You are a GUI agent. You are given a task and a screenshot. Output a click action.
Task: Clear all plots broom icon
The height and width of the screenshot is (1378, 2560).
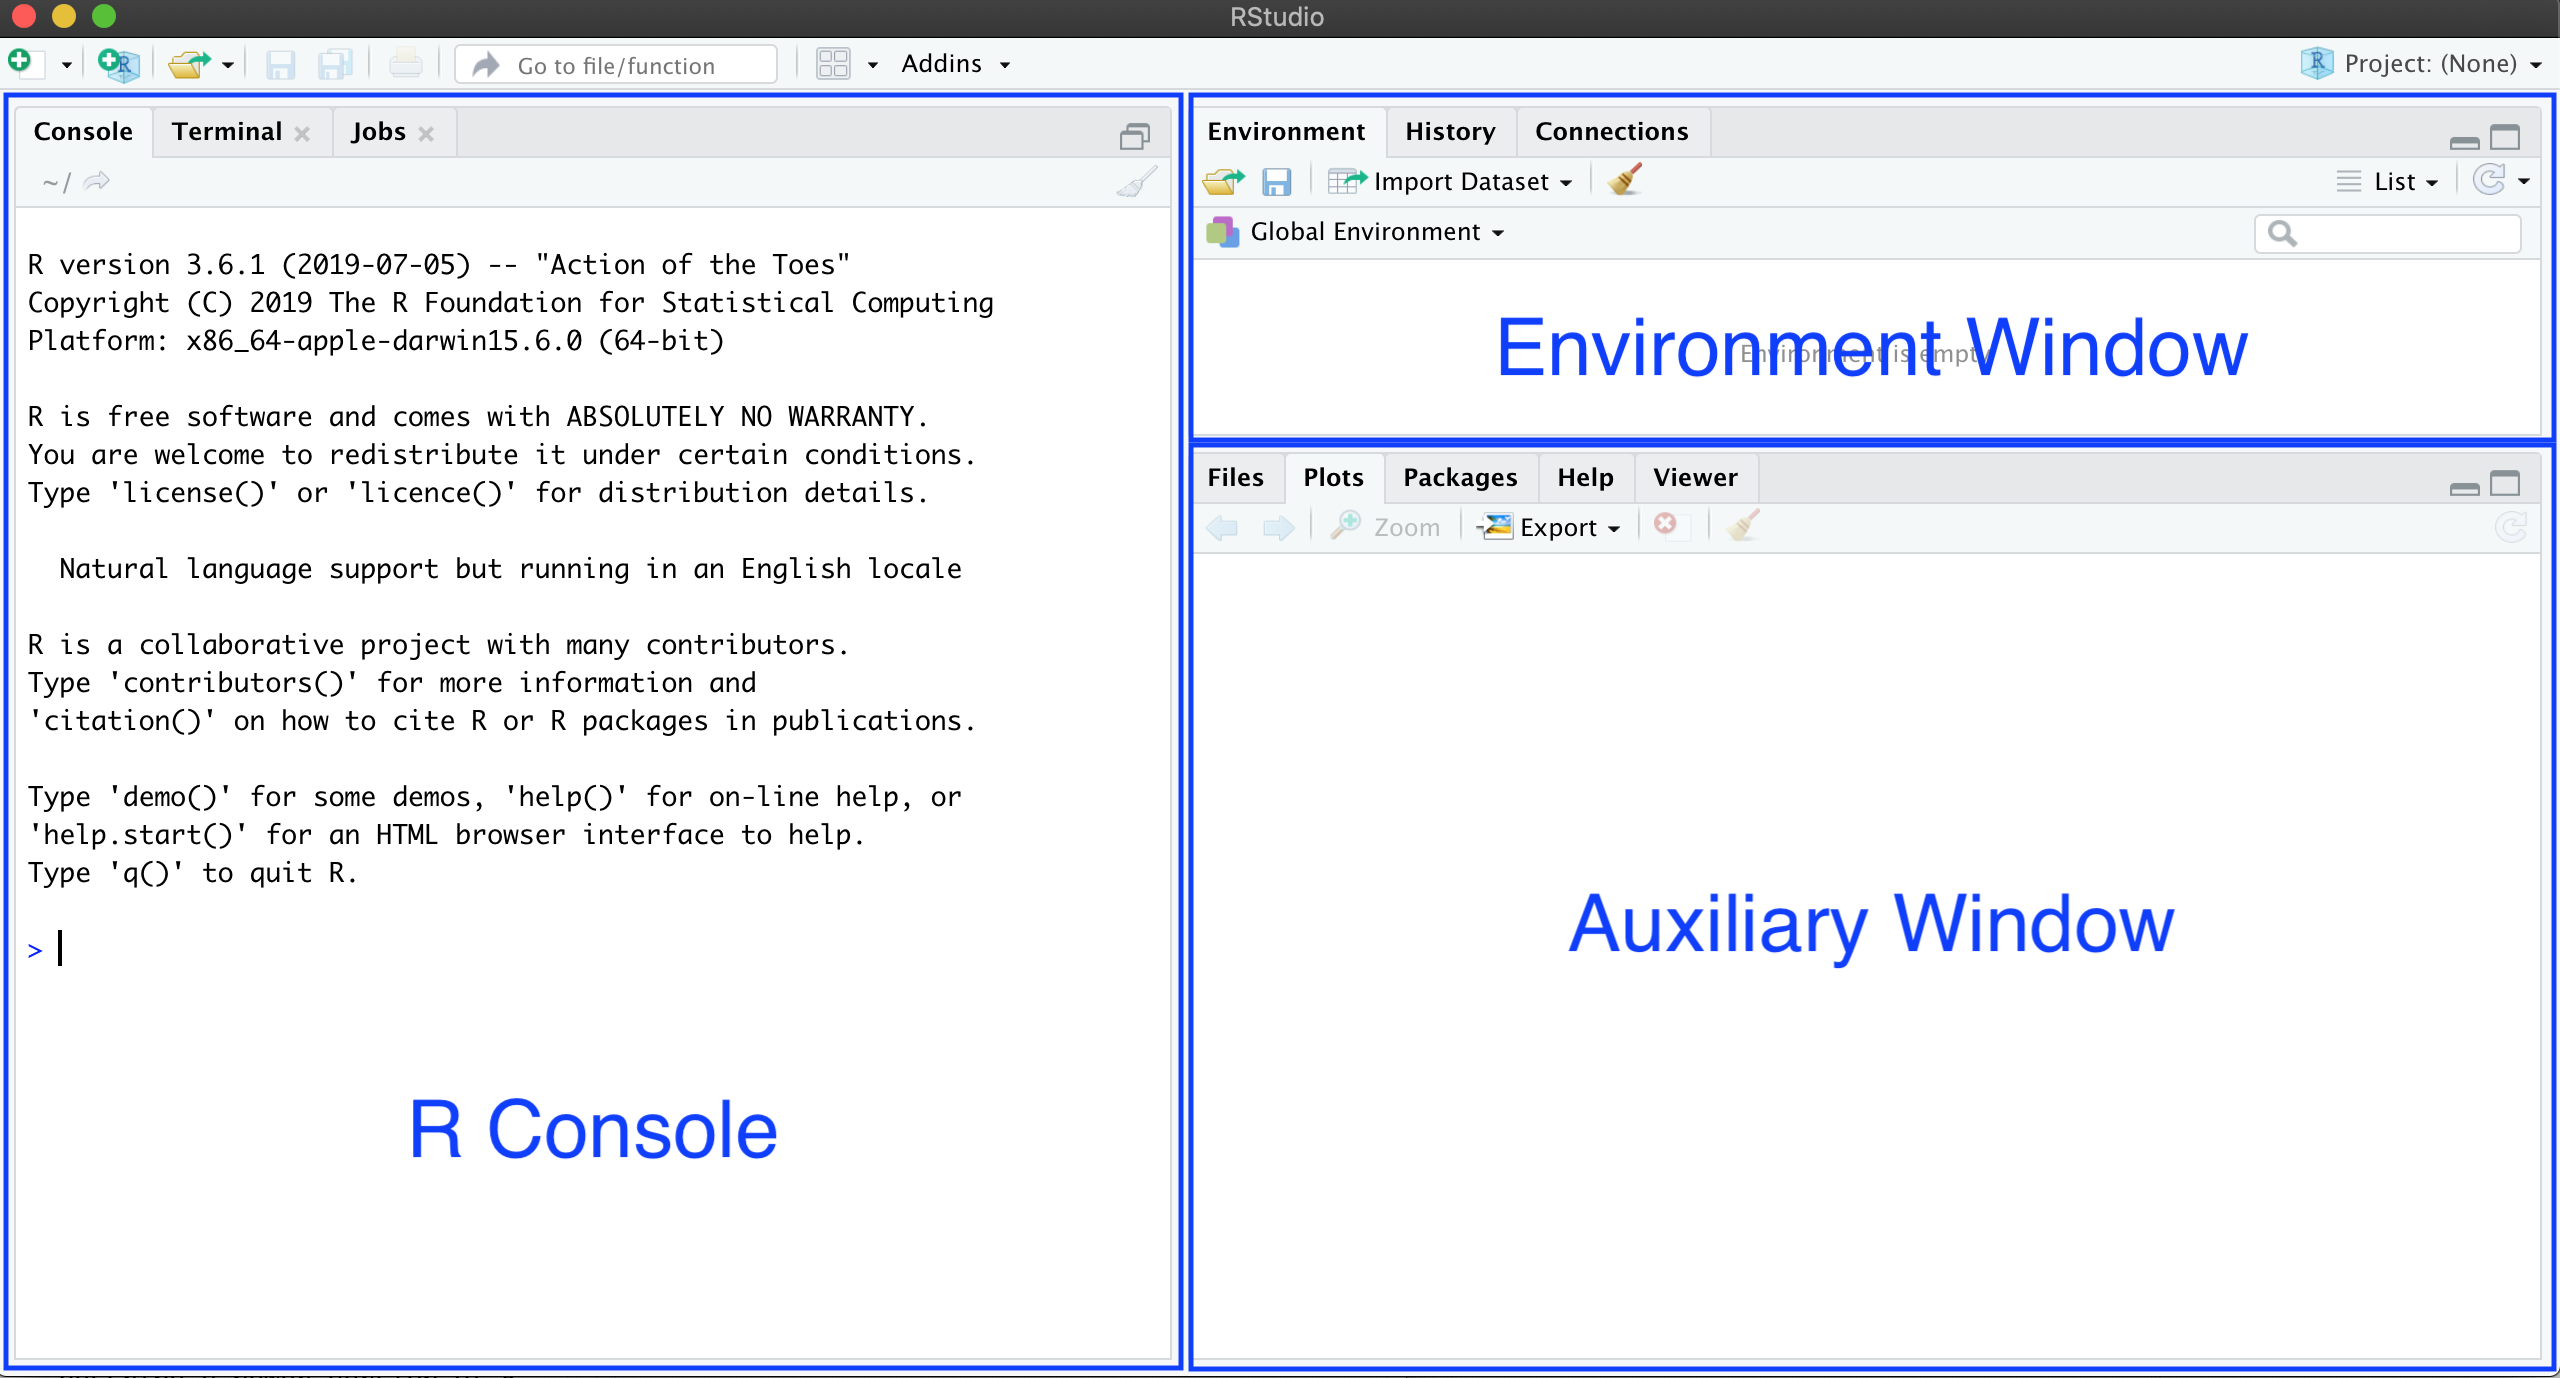(1743, 526)
